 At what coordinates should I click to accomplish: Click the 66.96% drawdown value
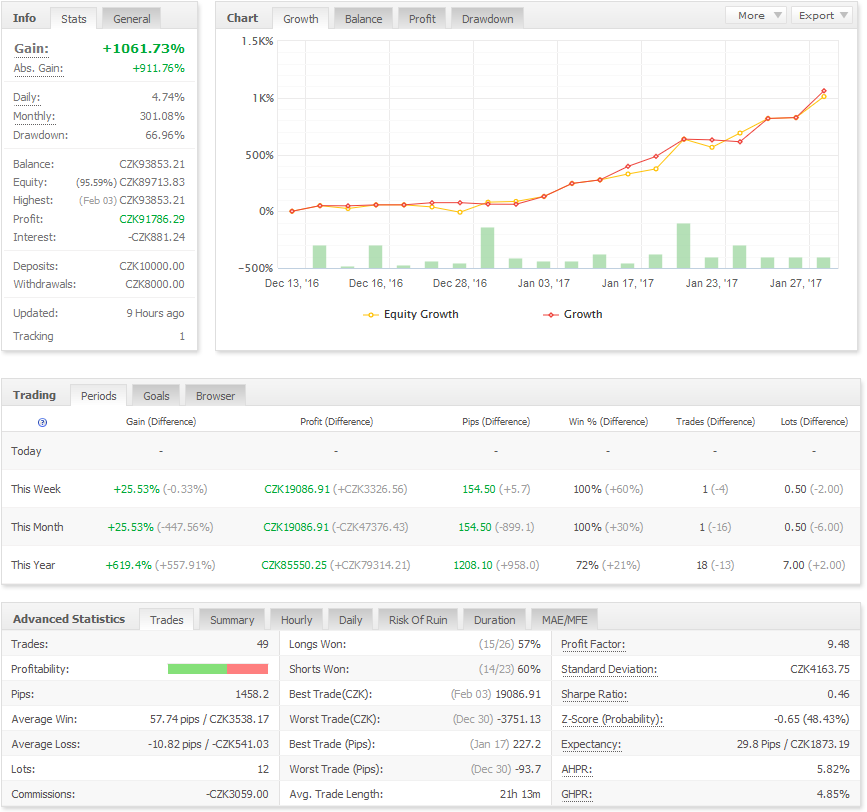pos(165,135)
